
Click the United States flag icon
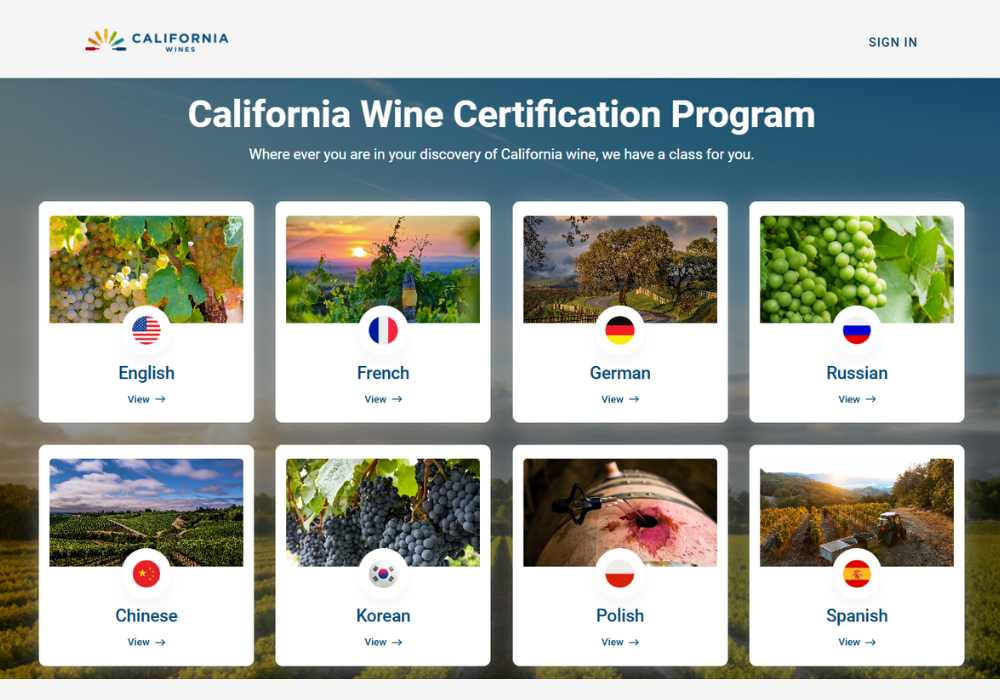pyautogui.click(x=146, y=330)
